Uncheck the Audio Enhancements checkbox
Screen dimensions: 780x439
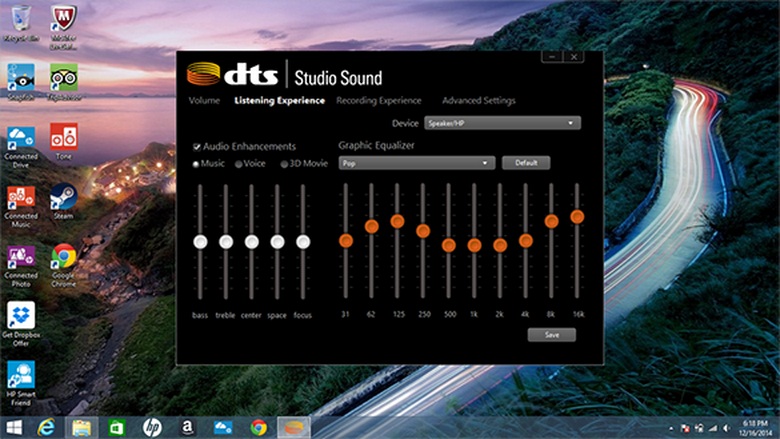197,146
